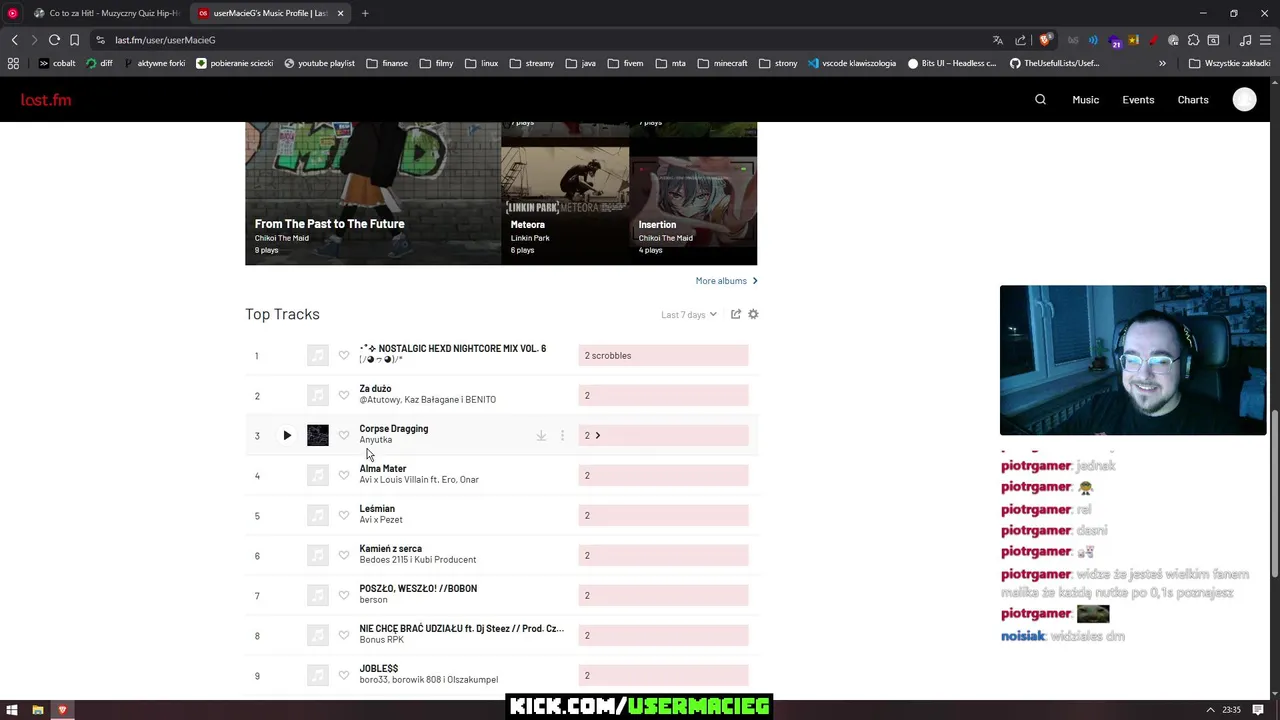Click the address bar with last.fm URL
Screen dimensions: 1280x720
[x=540, y=40]
